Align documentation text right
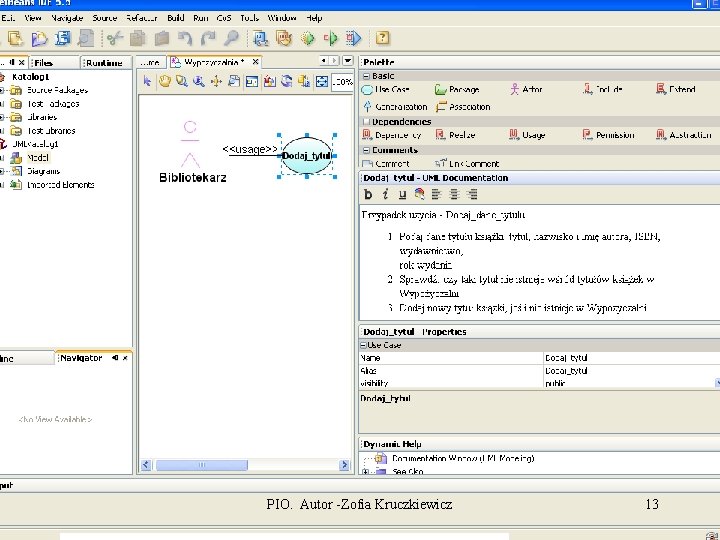The width and height of the screenshot is (720, 540). [472, 194]
